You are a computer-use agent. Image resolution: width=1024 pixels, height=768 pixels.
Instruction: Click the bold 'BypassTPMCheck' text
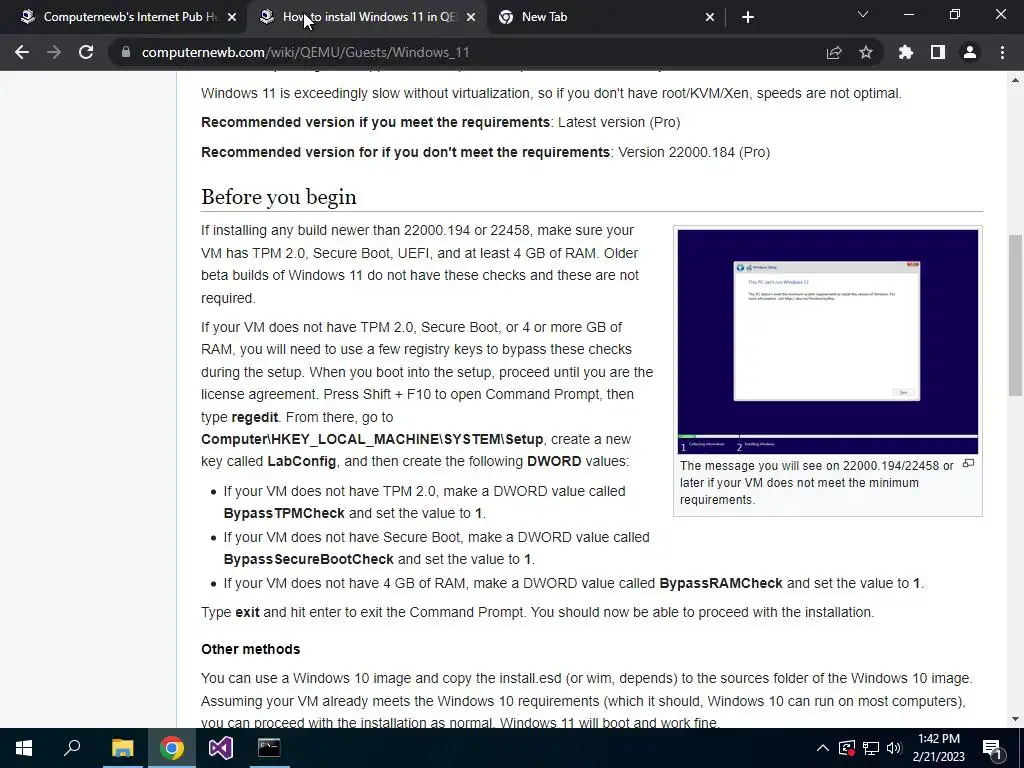click(284, 513)
